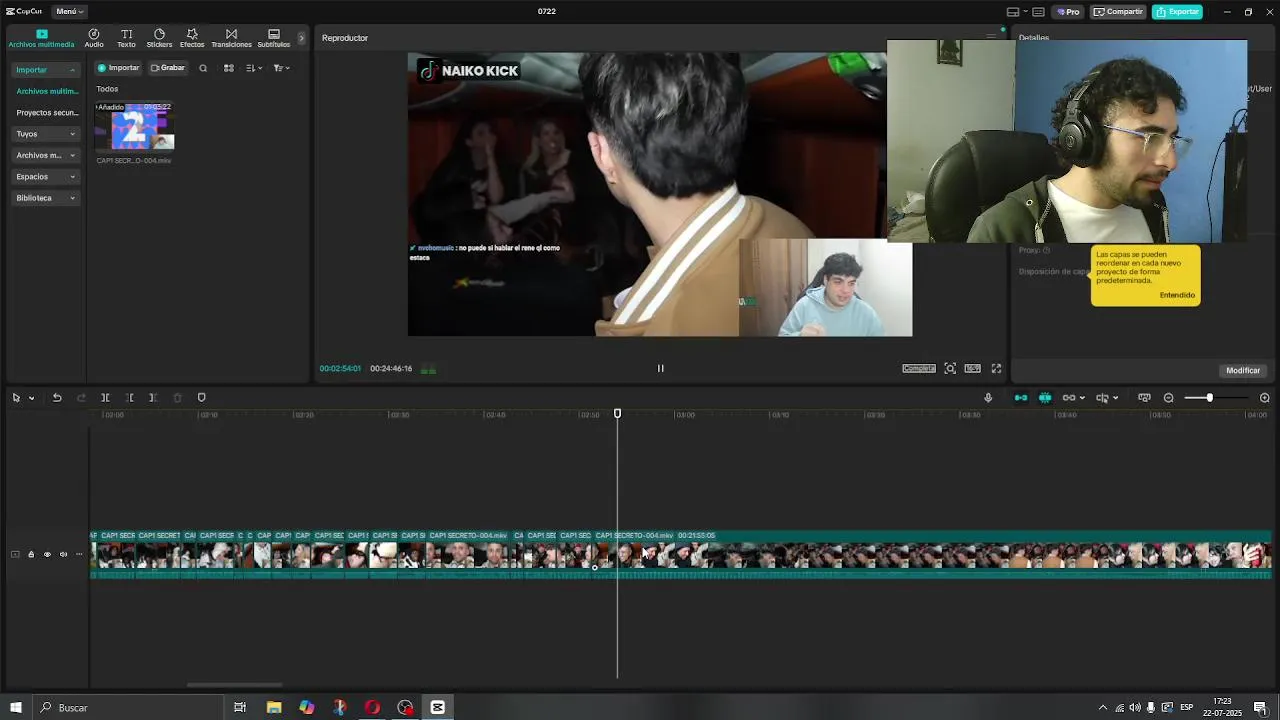Expand the Biblioteca sidebar section
1280x720 pixels.
click(45, 198)
